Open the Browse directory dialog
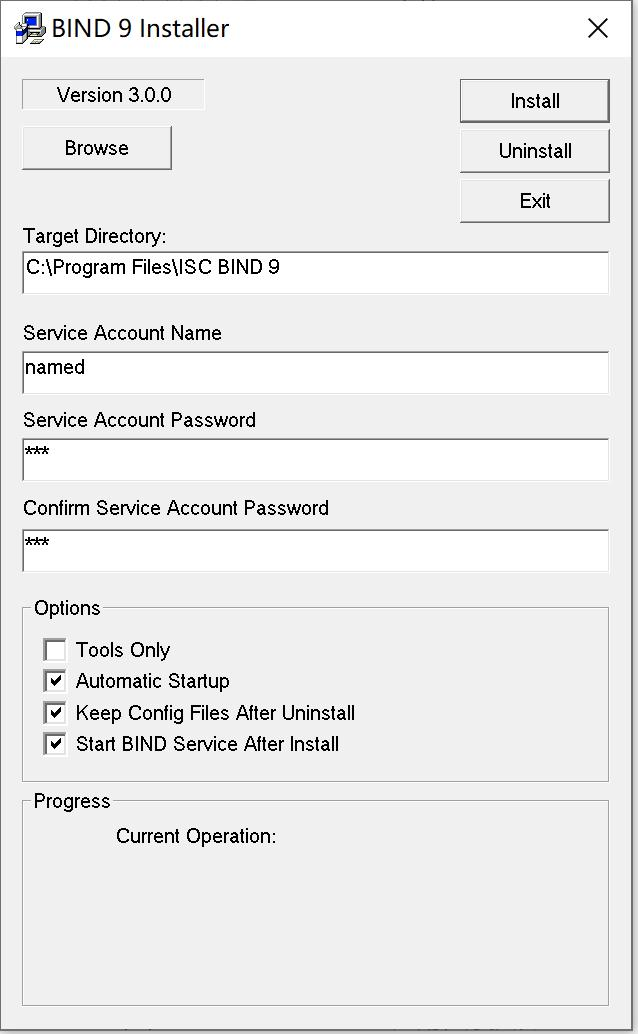This screenshot has height=1034, width=638. point(97,148)
